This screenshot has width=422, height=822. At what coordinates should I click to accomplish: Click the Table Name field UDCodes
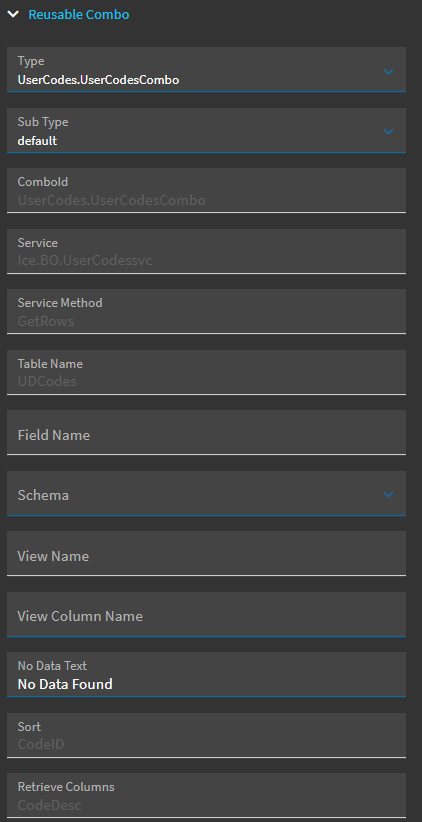click(x=206, y=372)
